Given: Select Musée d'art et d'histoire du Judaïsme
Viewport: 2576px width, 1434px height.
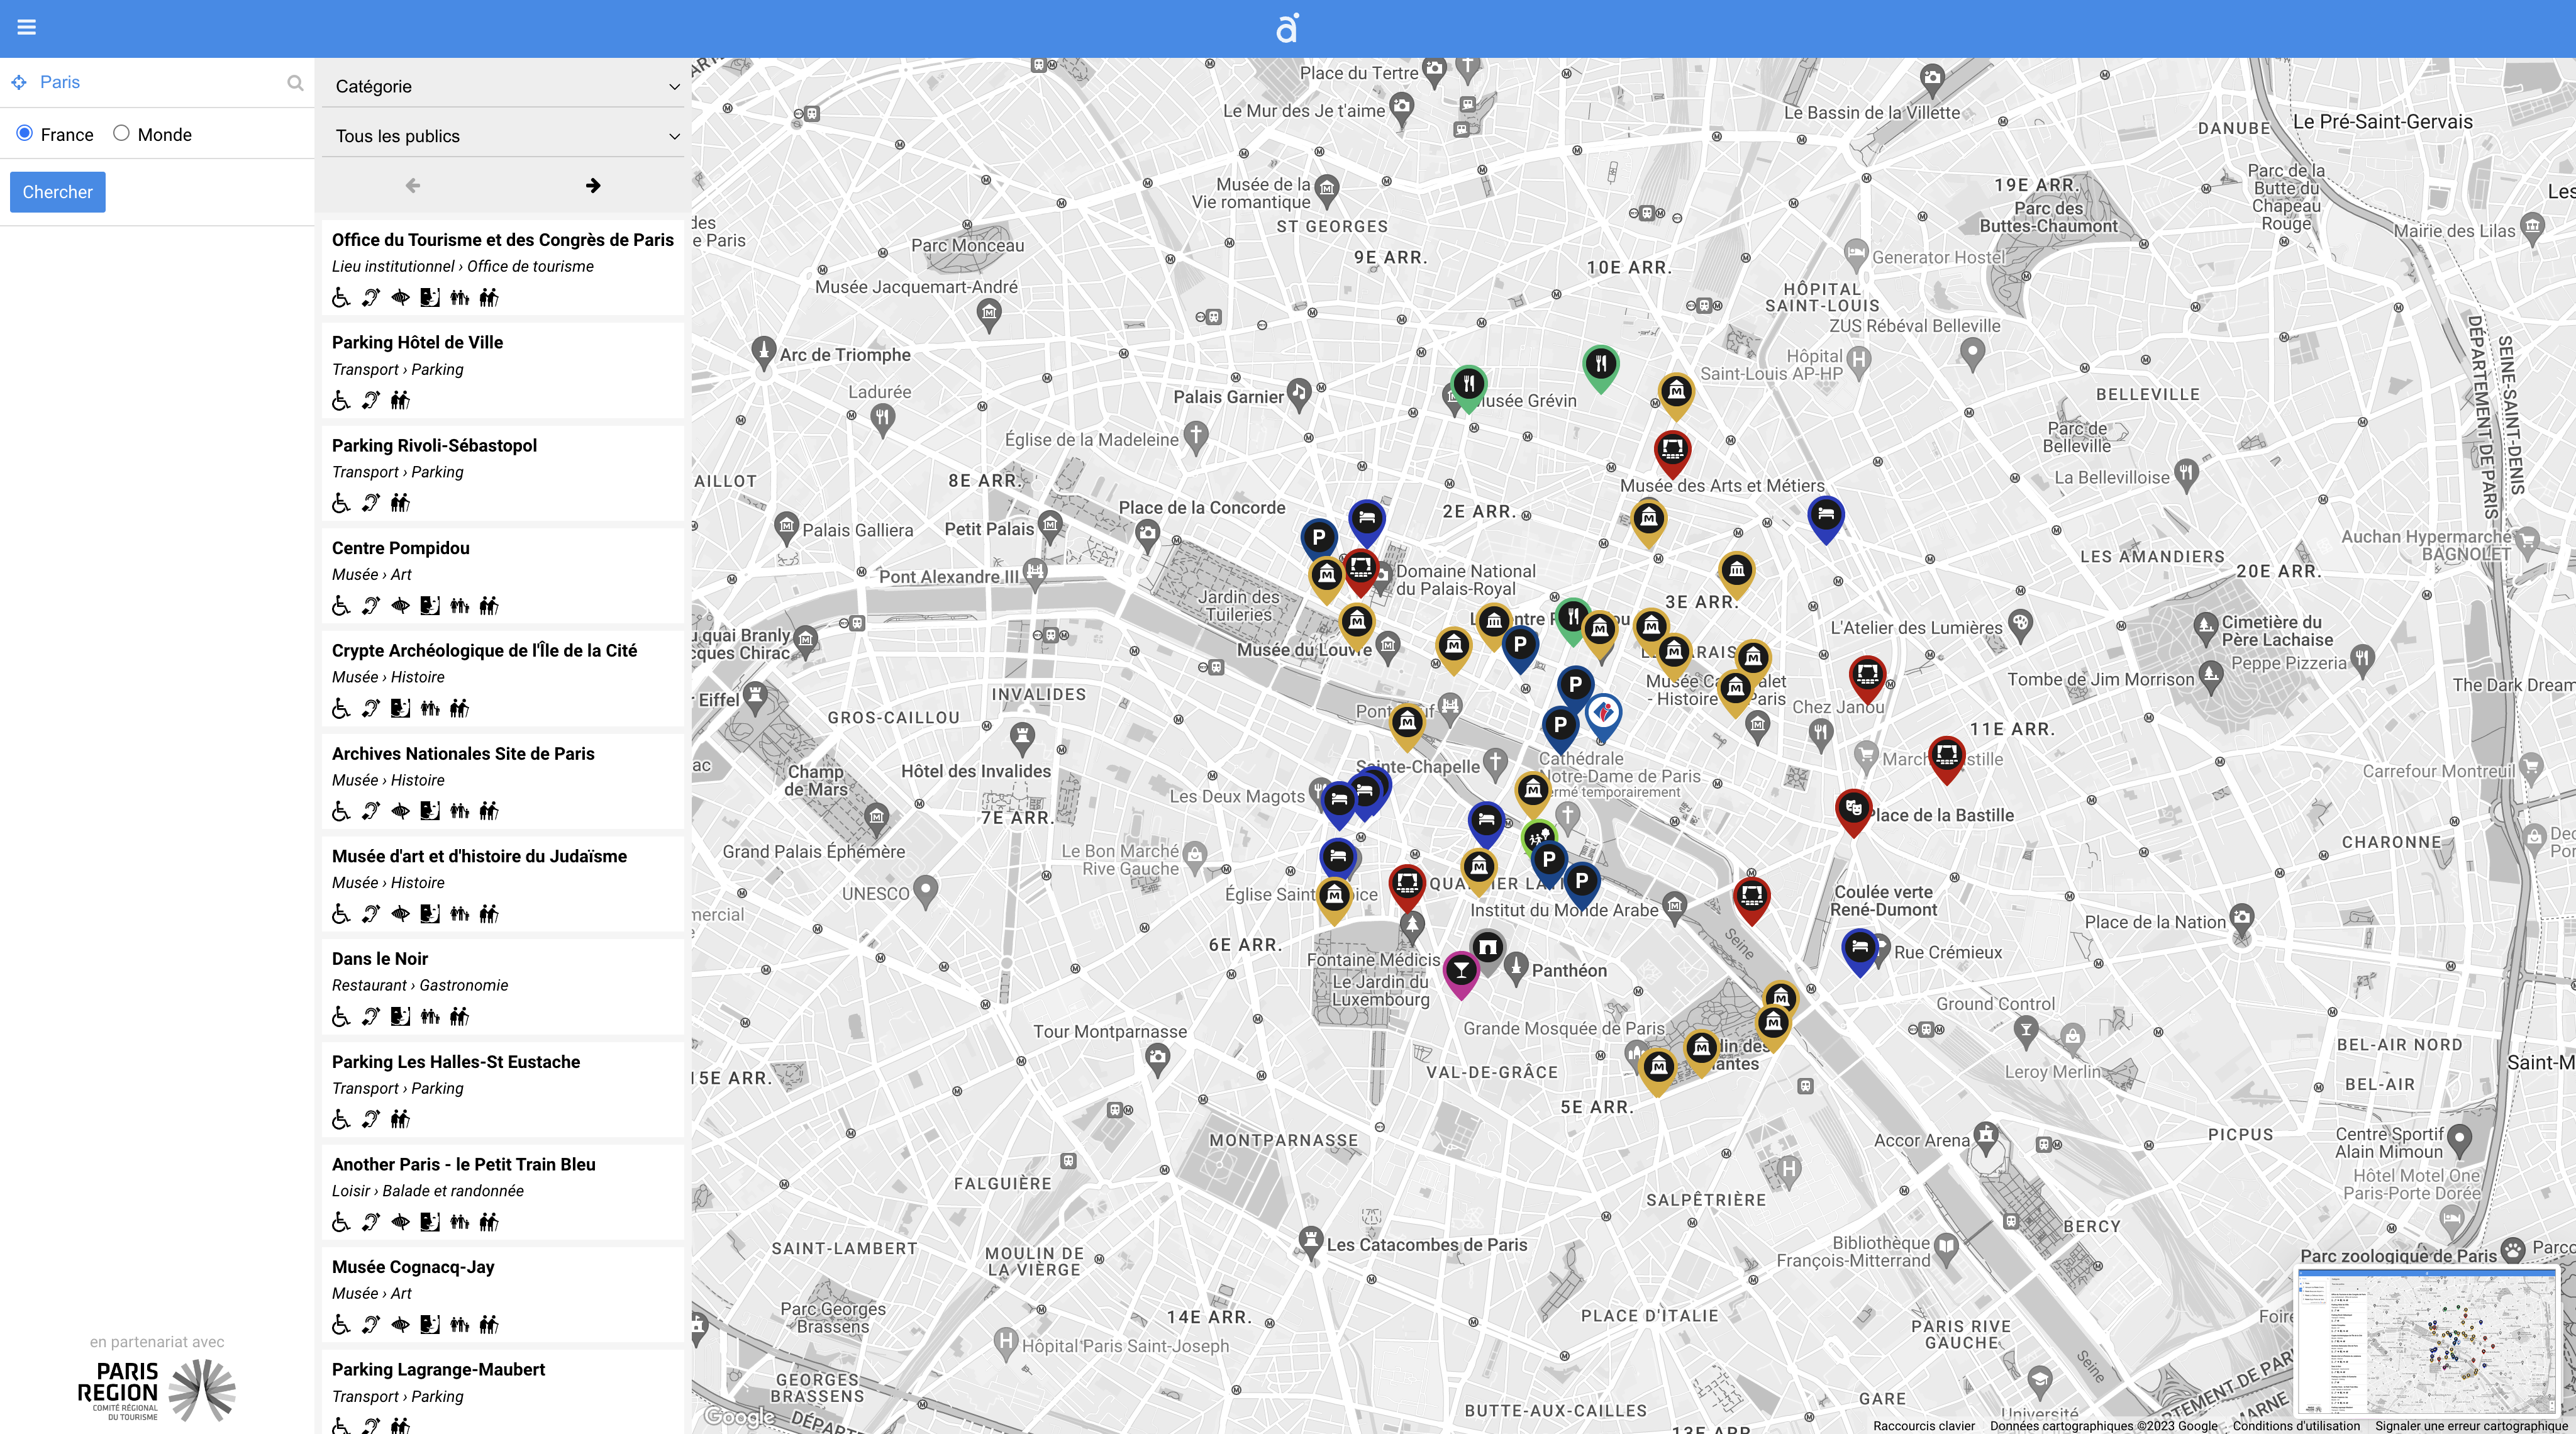Looking at the screenshot, I should coord(503,884).
